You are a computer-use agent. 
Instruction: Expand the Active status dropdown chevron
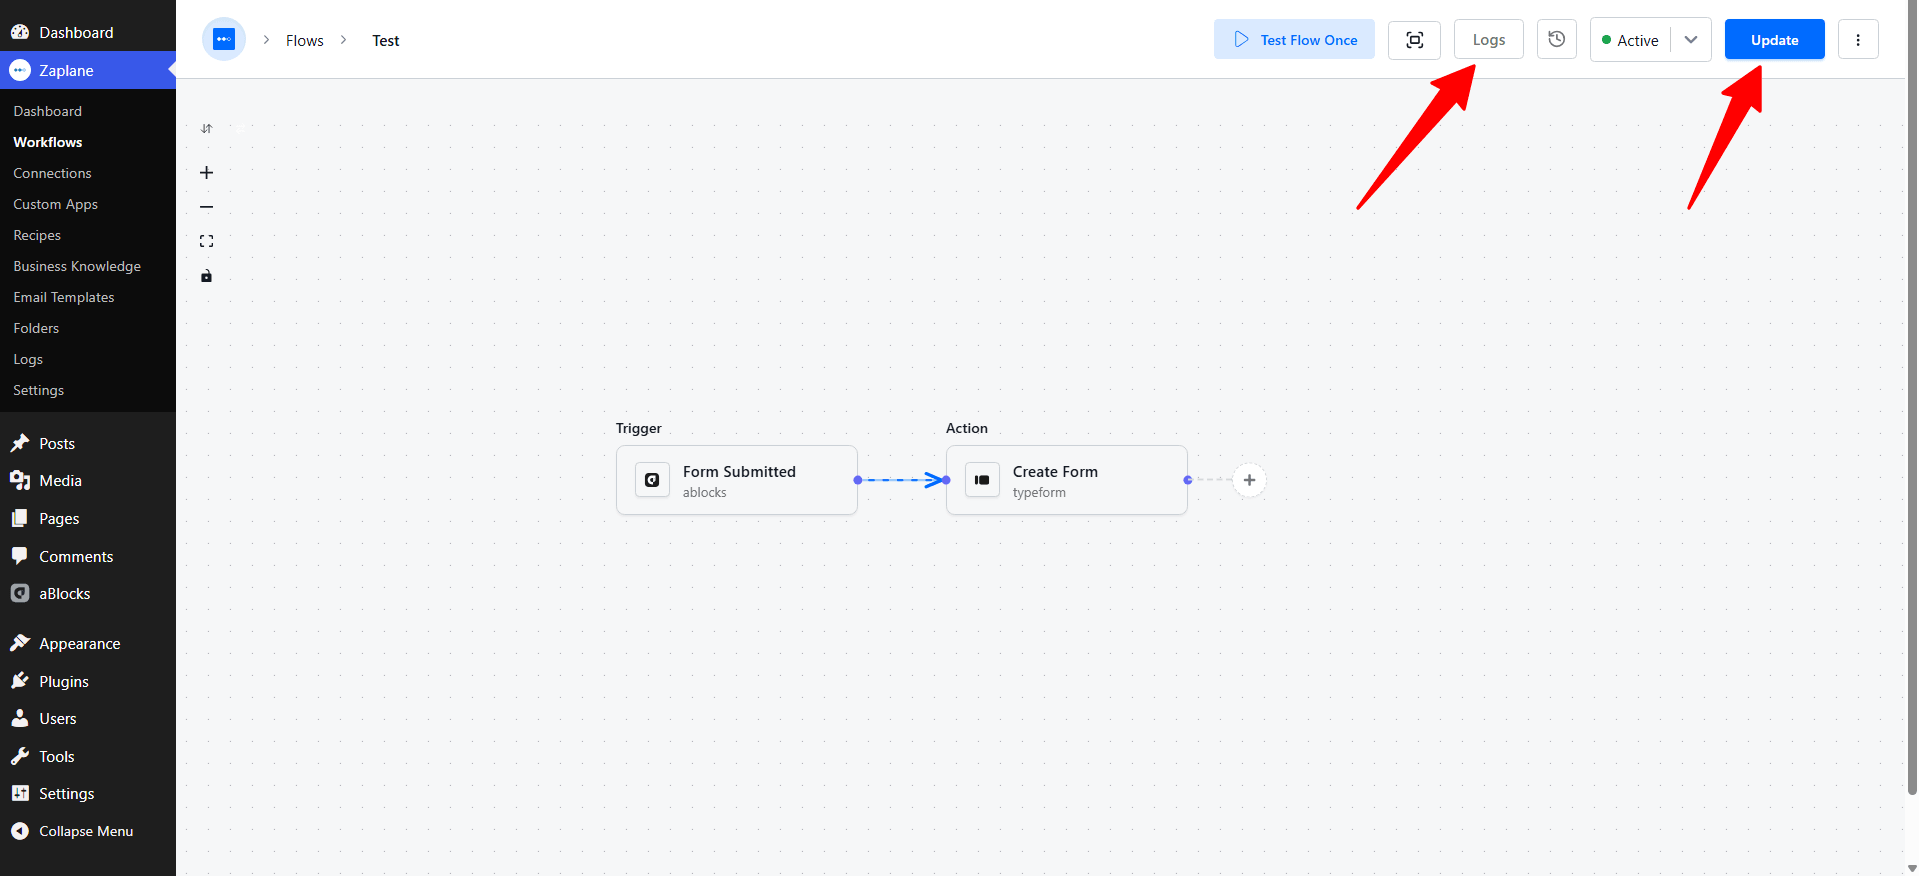coord(1691,40)
